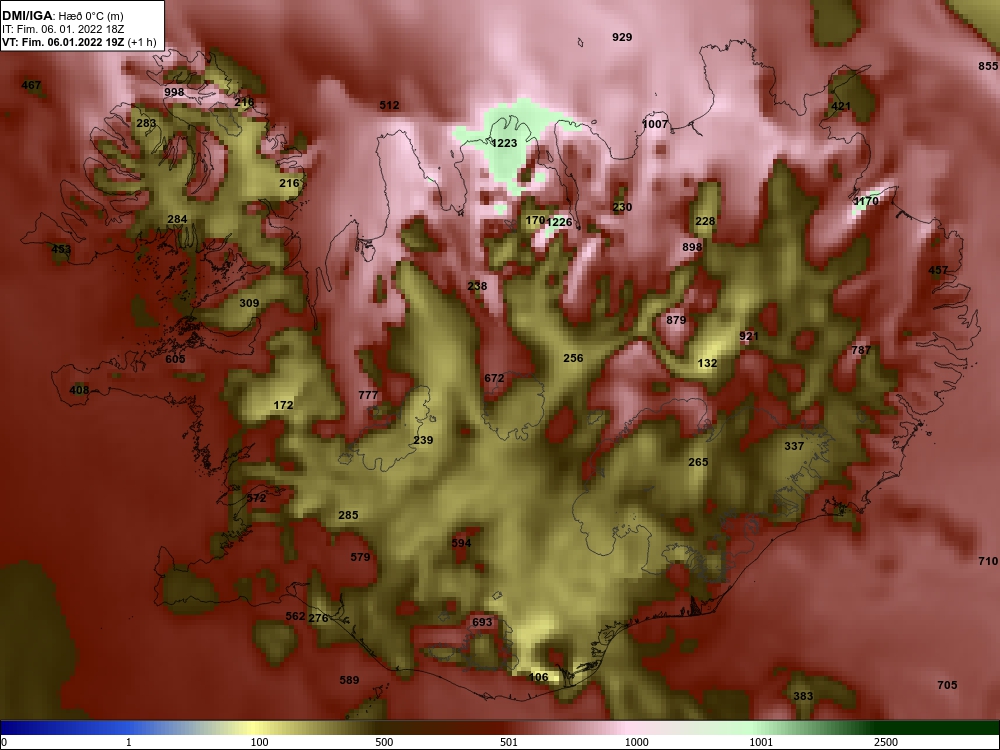The width and height of the screenshot is (1000, 750).
Task: Click the map value '1223'
Action: (504, 143)
